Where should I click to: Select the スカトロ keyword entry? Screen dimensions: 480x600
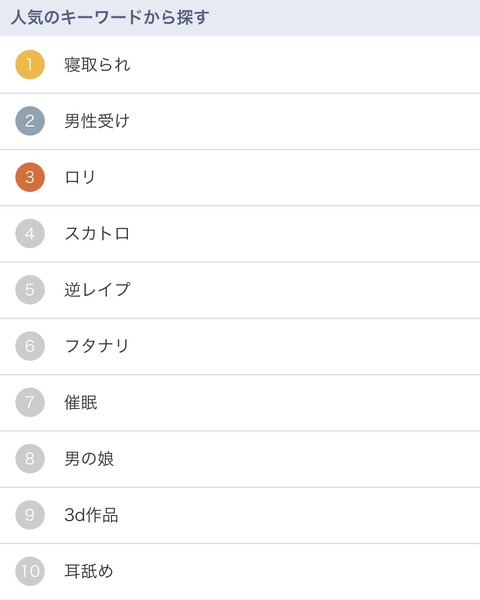[97, 233]
